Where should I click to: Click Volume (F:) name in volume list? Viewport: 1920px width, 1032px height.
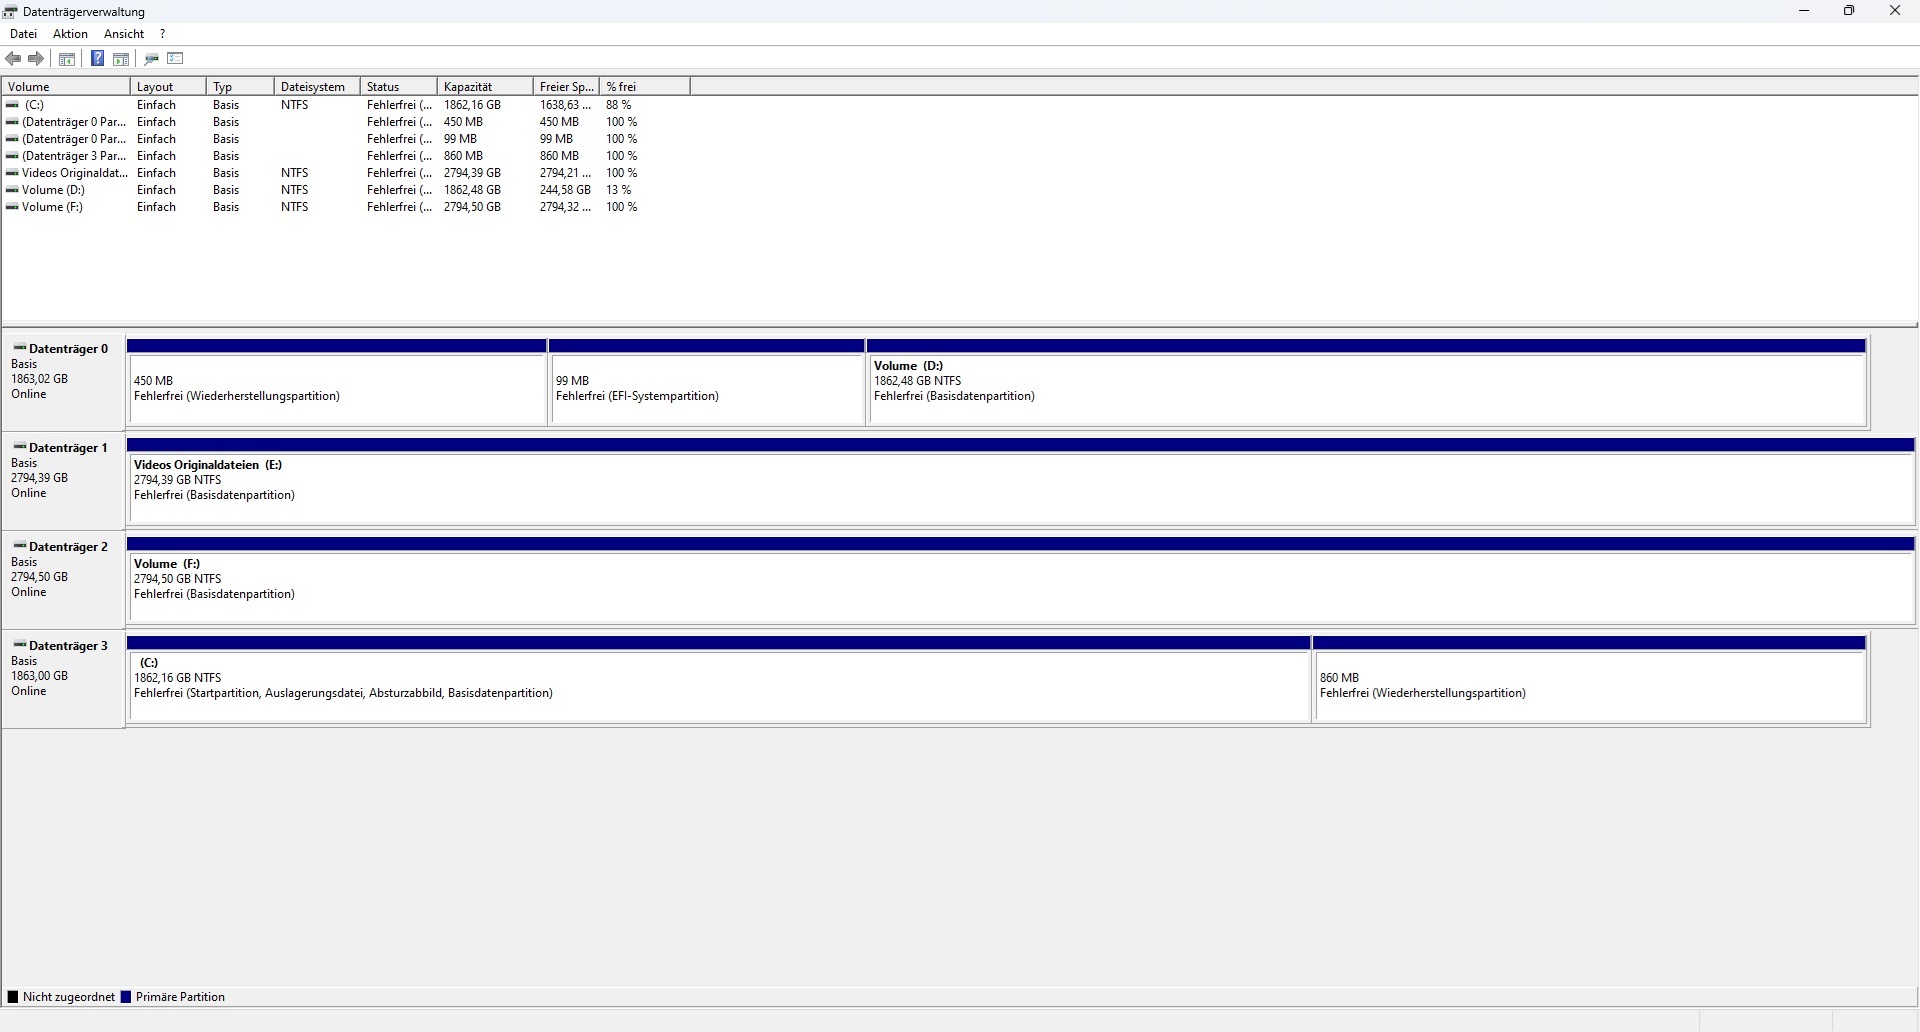(53, 207)
